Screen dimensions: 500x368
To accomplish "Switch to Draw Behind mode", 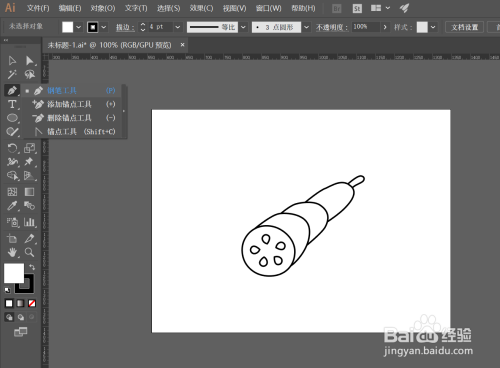I will click(x=21, y=317).
